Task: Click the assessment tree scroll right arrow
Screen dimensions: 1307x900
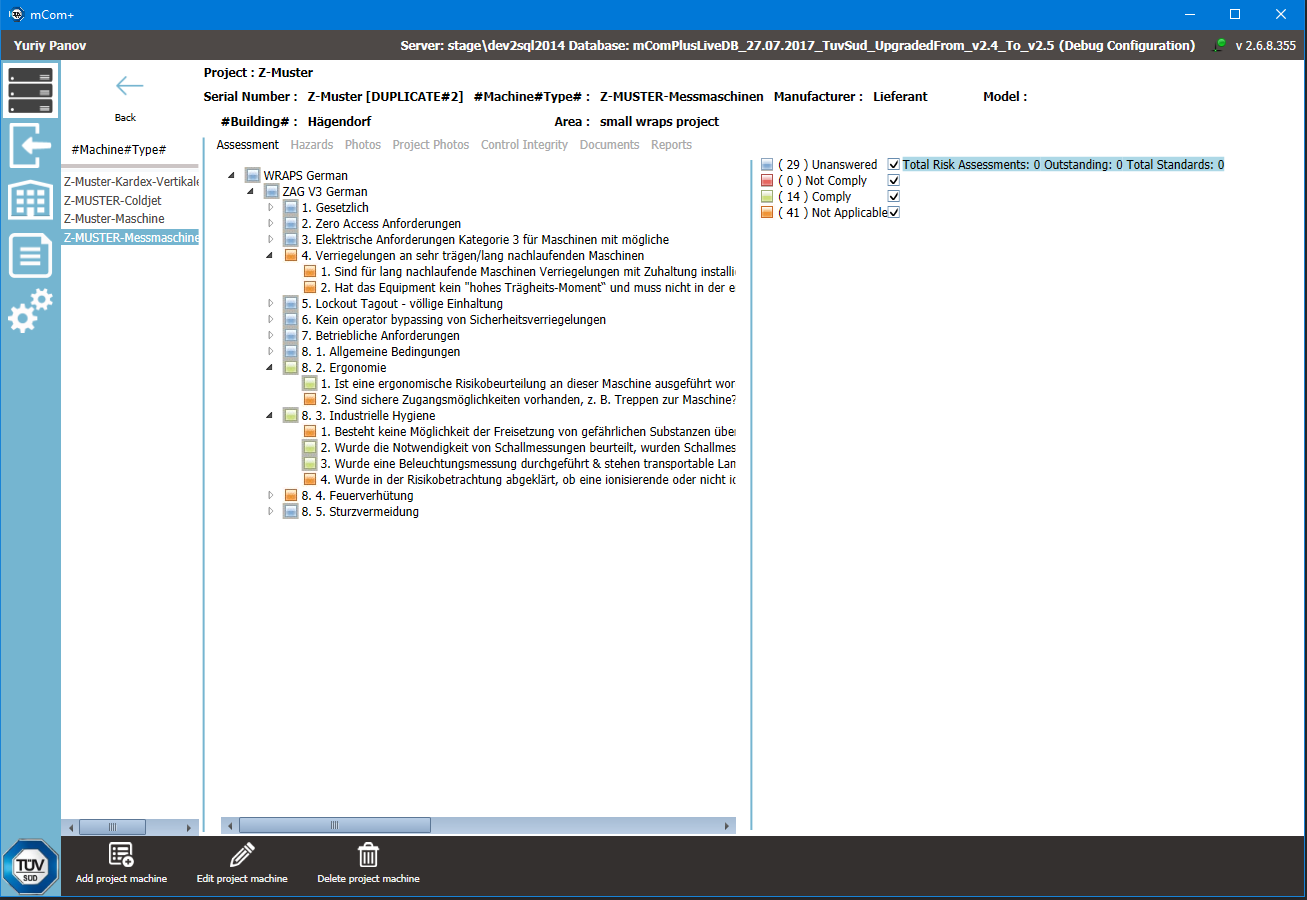Action: pos(728,825)
